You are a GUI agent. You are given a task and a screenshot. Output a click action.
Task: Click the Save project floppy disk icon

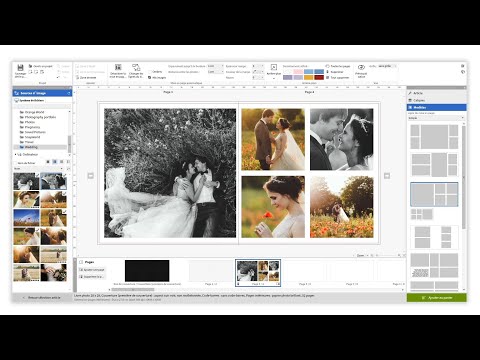tap(20, 68)
